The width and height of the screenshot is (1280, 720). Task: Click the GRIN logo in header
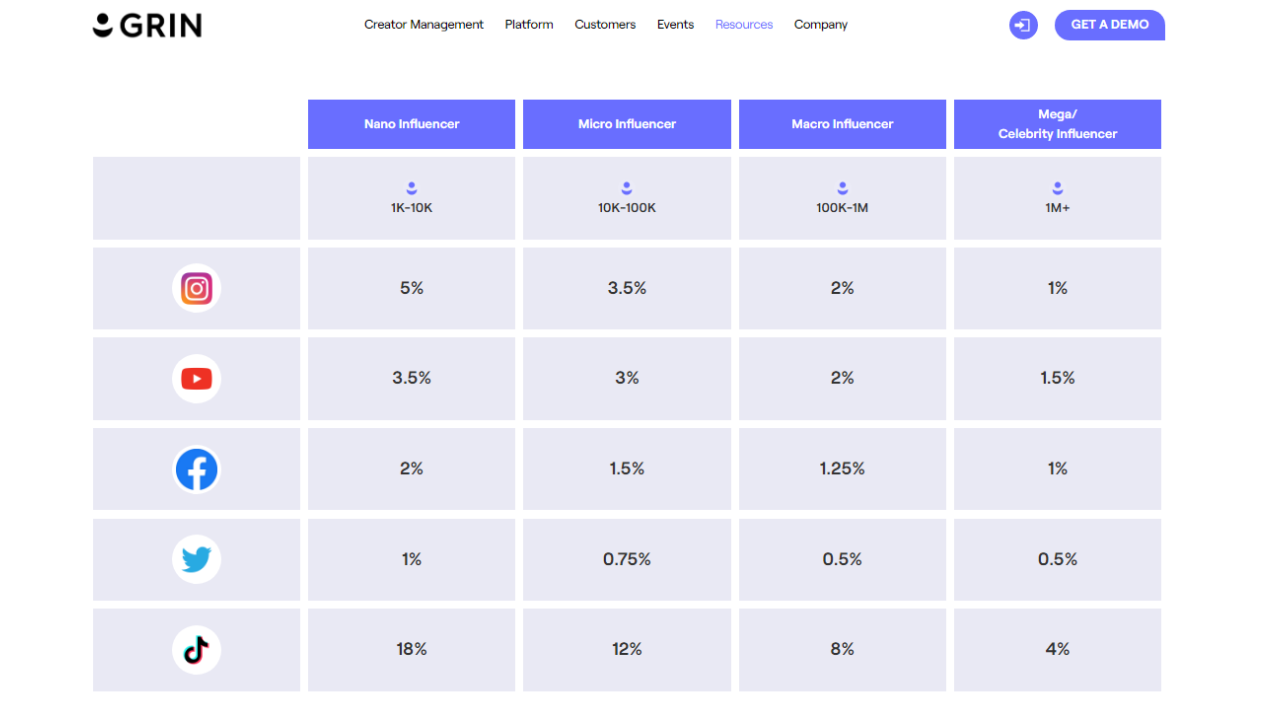[147, 25]
